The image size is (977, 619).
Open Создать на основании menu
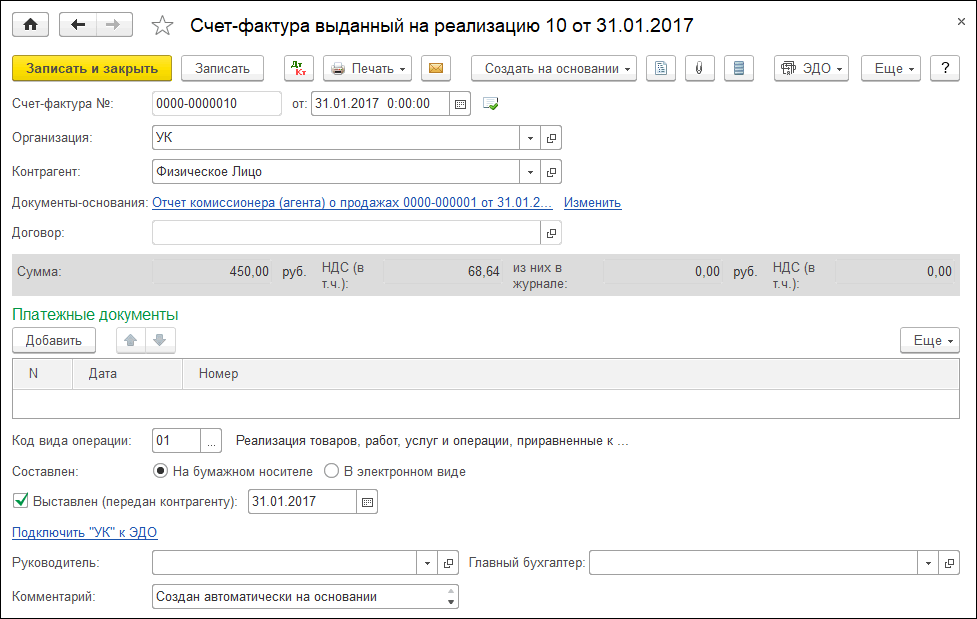[554, 68]
